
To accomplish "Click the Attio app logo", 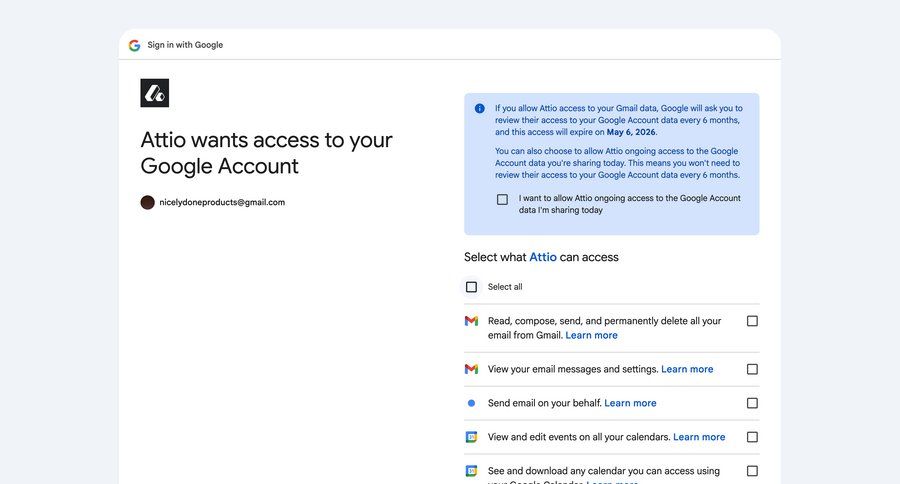I will [x=154, y=93].
